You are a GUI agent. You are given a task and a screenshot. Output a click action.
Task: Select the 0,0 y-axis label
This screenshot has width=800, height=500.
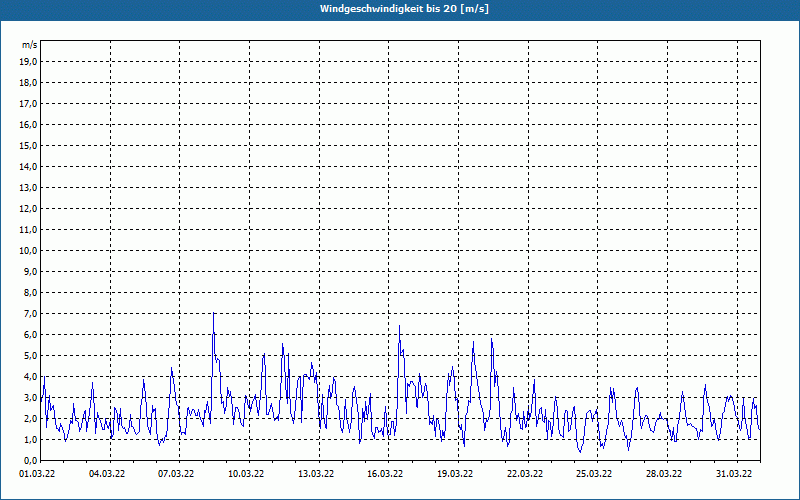coord(30,460)
